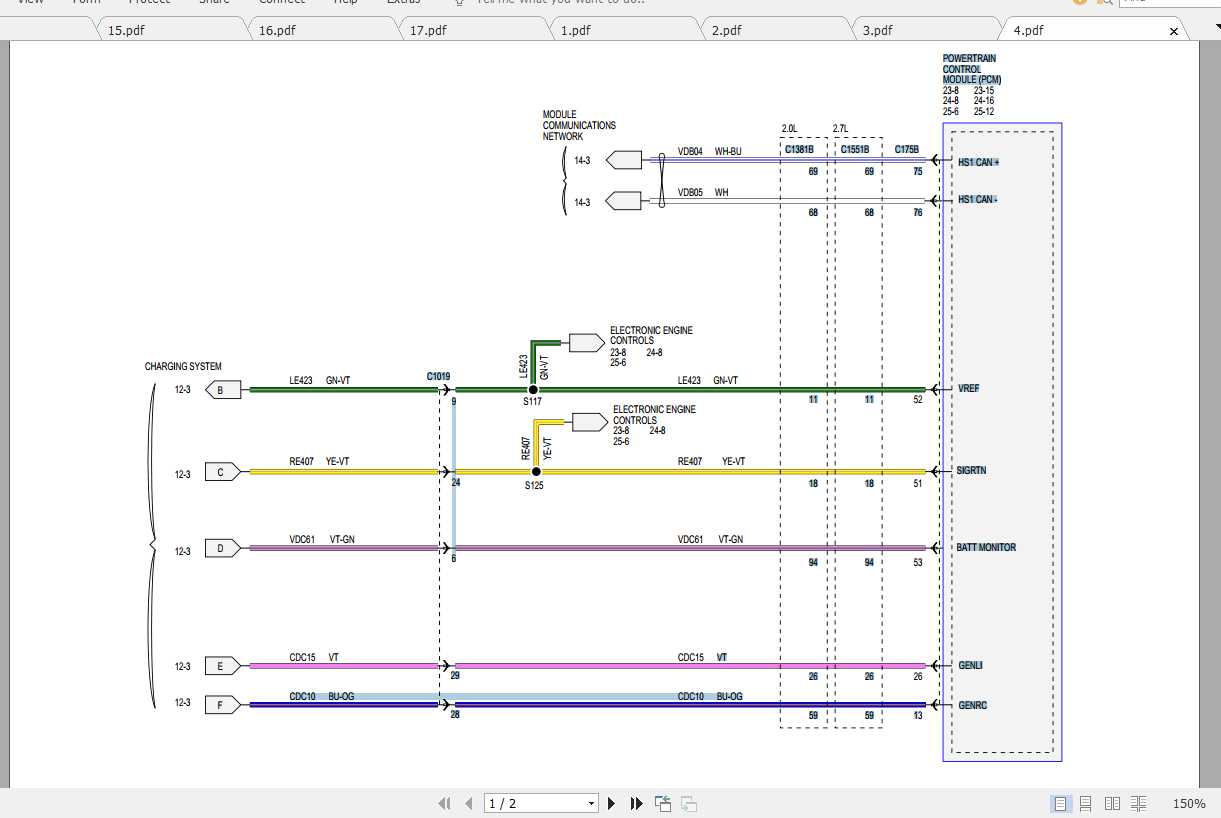
Task: Select continuous scrolling page view
Action: click(1086, 803)
